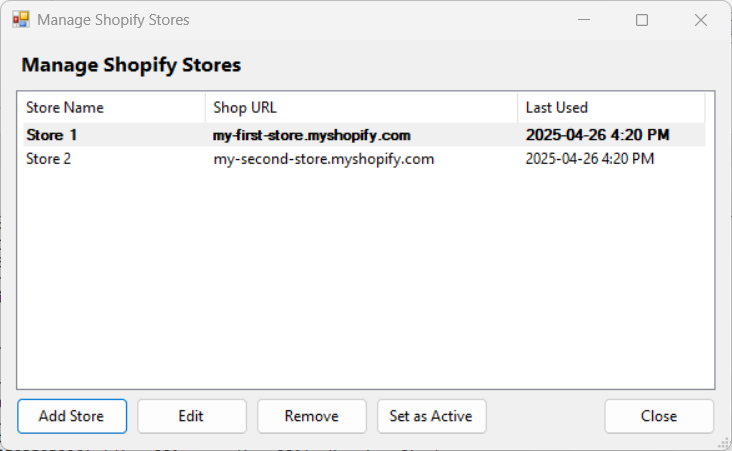Click Store 2 last used date cell
The image size is (732, 451).
590,159
